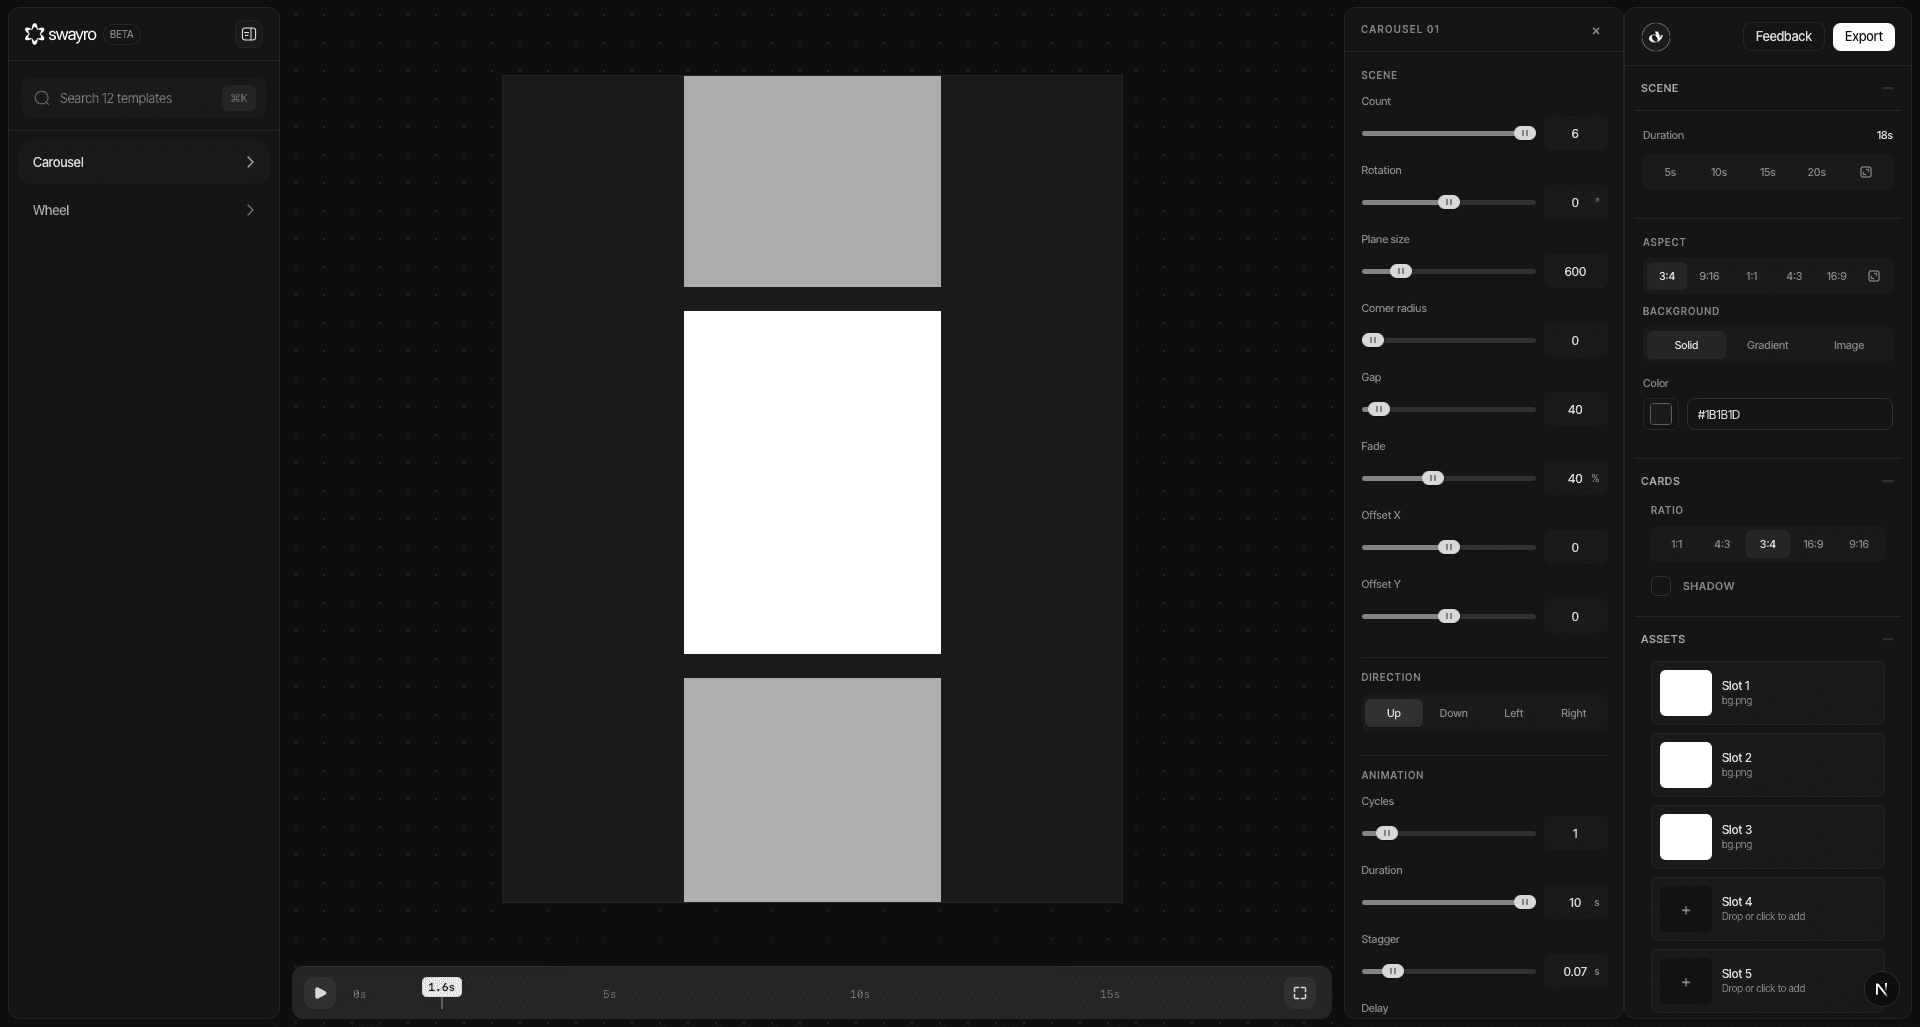Choose 16:9 card ratio
This screenshot has height=1027, width=1920.
[1813, 544]
